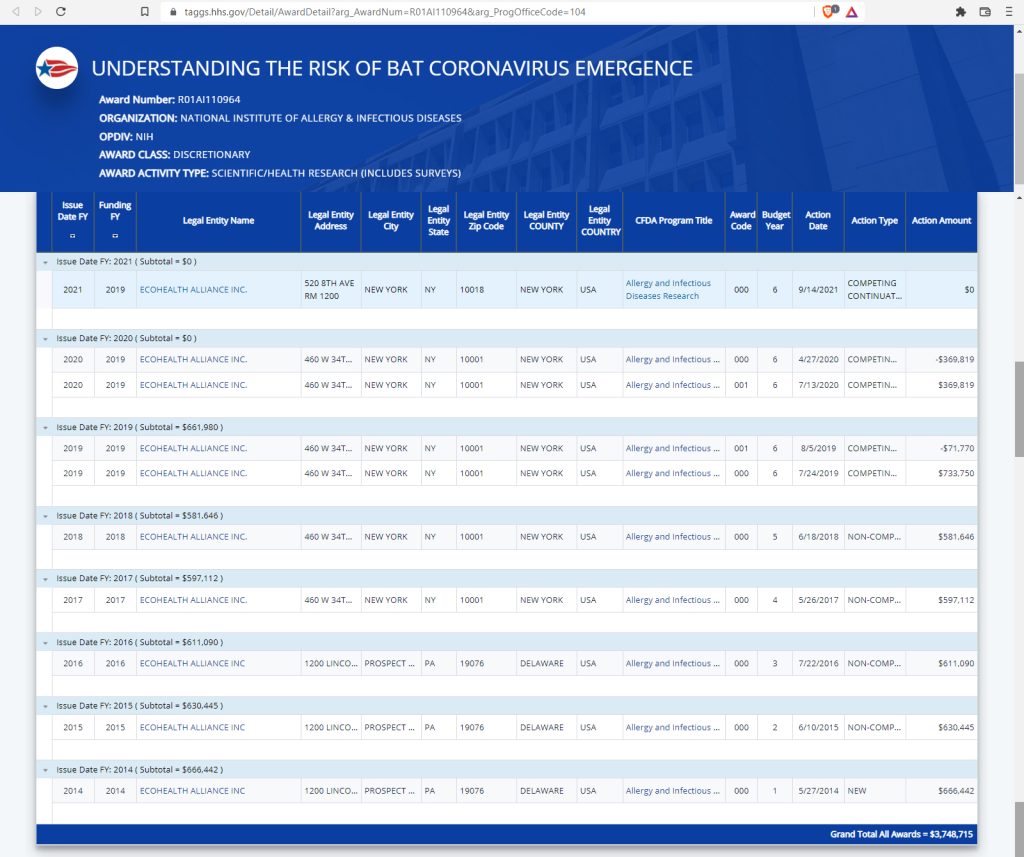1024x857 pixels.
Task: Select the -$369,819 action amount cell
Action: pos(941,359)
